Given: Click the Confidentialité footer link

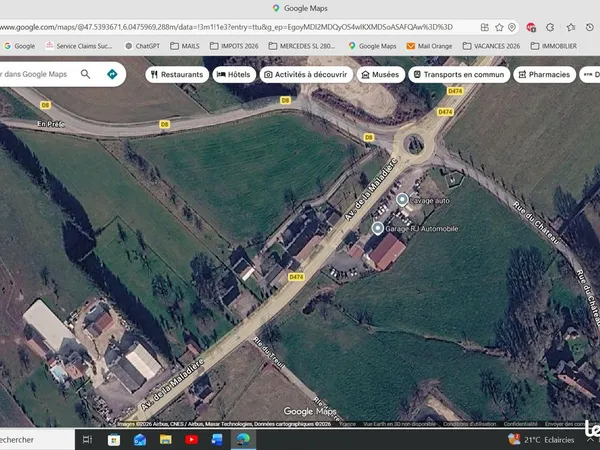Looking at the screenshot, I should [520, 424].
